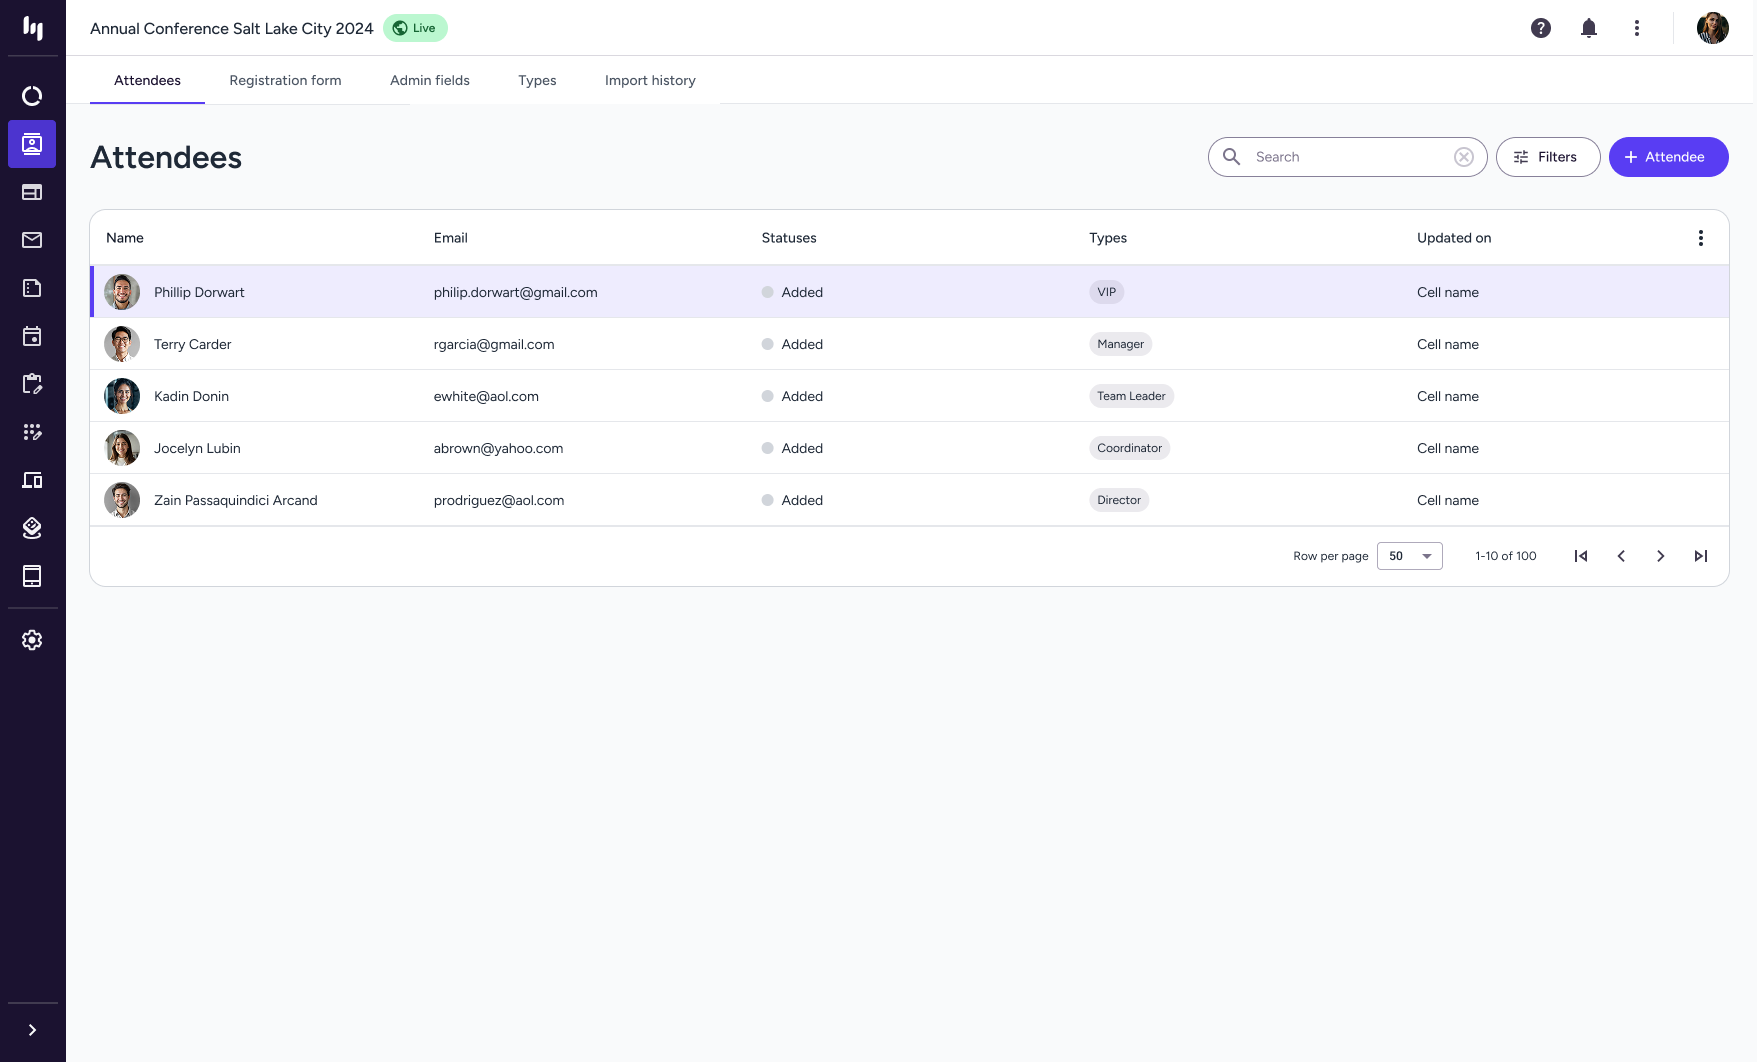Click the Coordinator type tag

[x=1129, y=448]
